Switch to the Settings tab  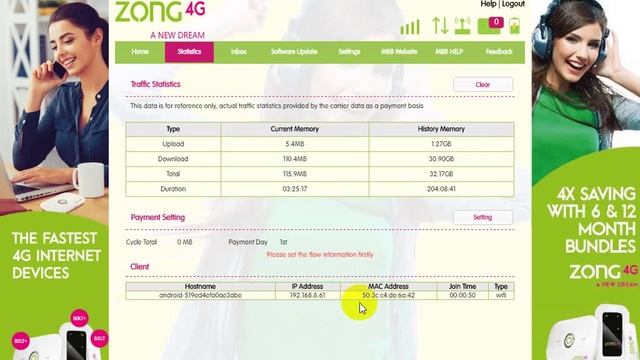(349, 52)
